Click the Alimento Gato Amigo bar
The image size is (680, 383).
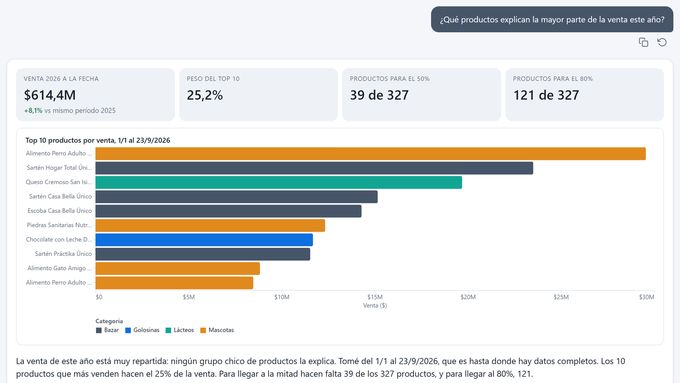(x=178, y=268)
